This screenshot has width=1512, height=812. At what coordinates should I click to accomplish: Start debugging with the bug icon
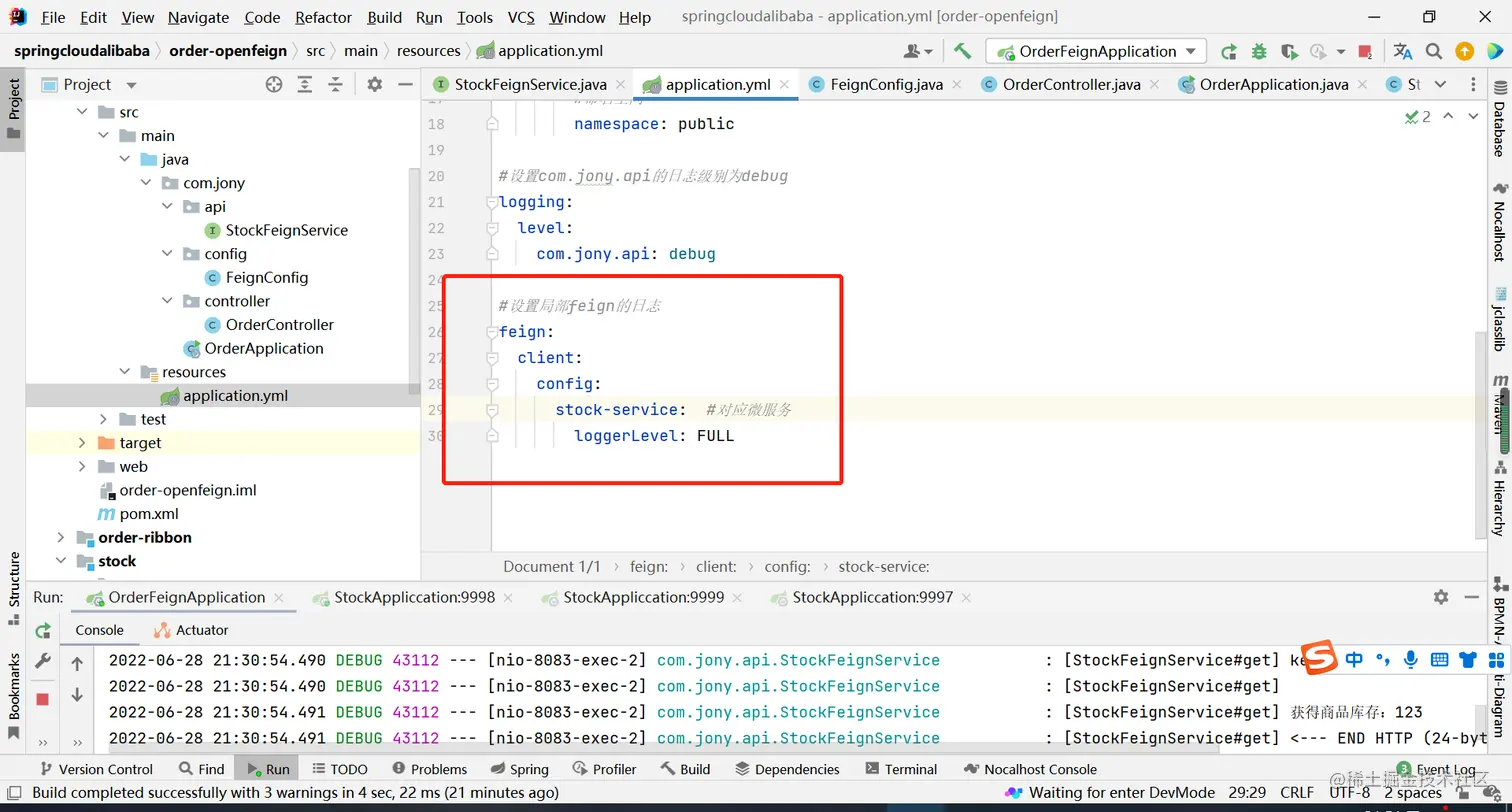(x=1259, y=51)
